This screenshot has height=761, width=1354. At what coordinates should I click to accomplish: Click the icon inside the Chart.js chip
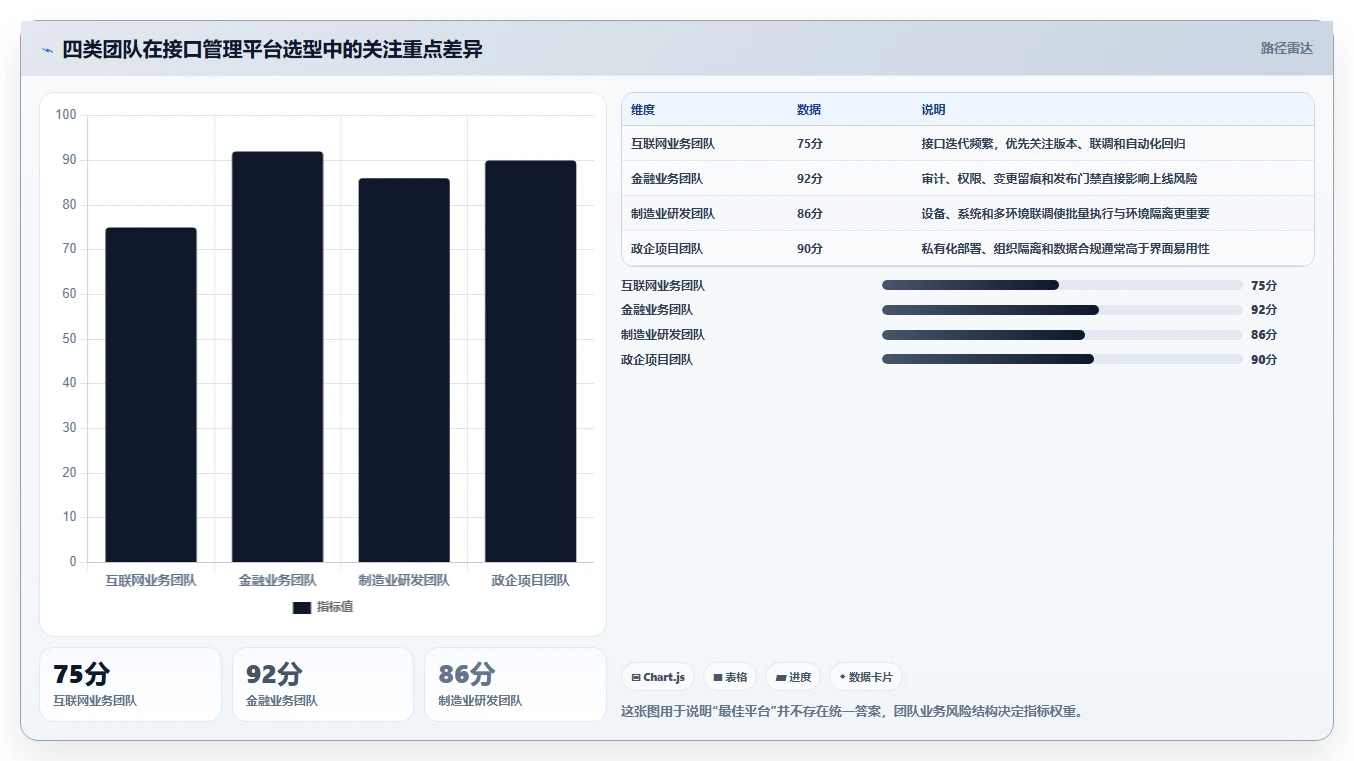click(636, 677)
